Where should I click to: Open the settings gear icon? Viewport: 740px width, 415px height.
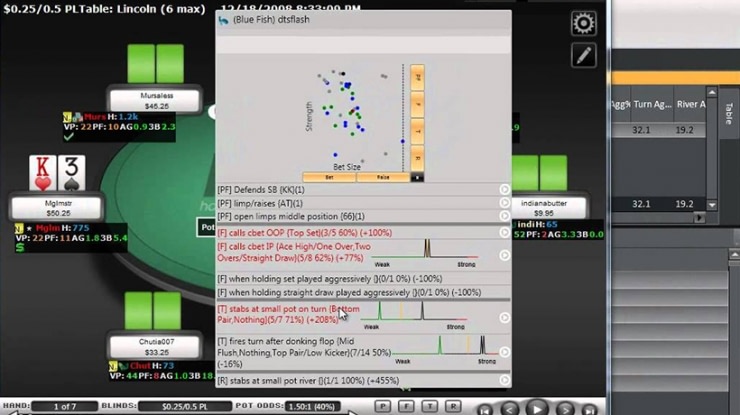[x=583, y=23]
